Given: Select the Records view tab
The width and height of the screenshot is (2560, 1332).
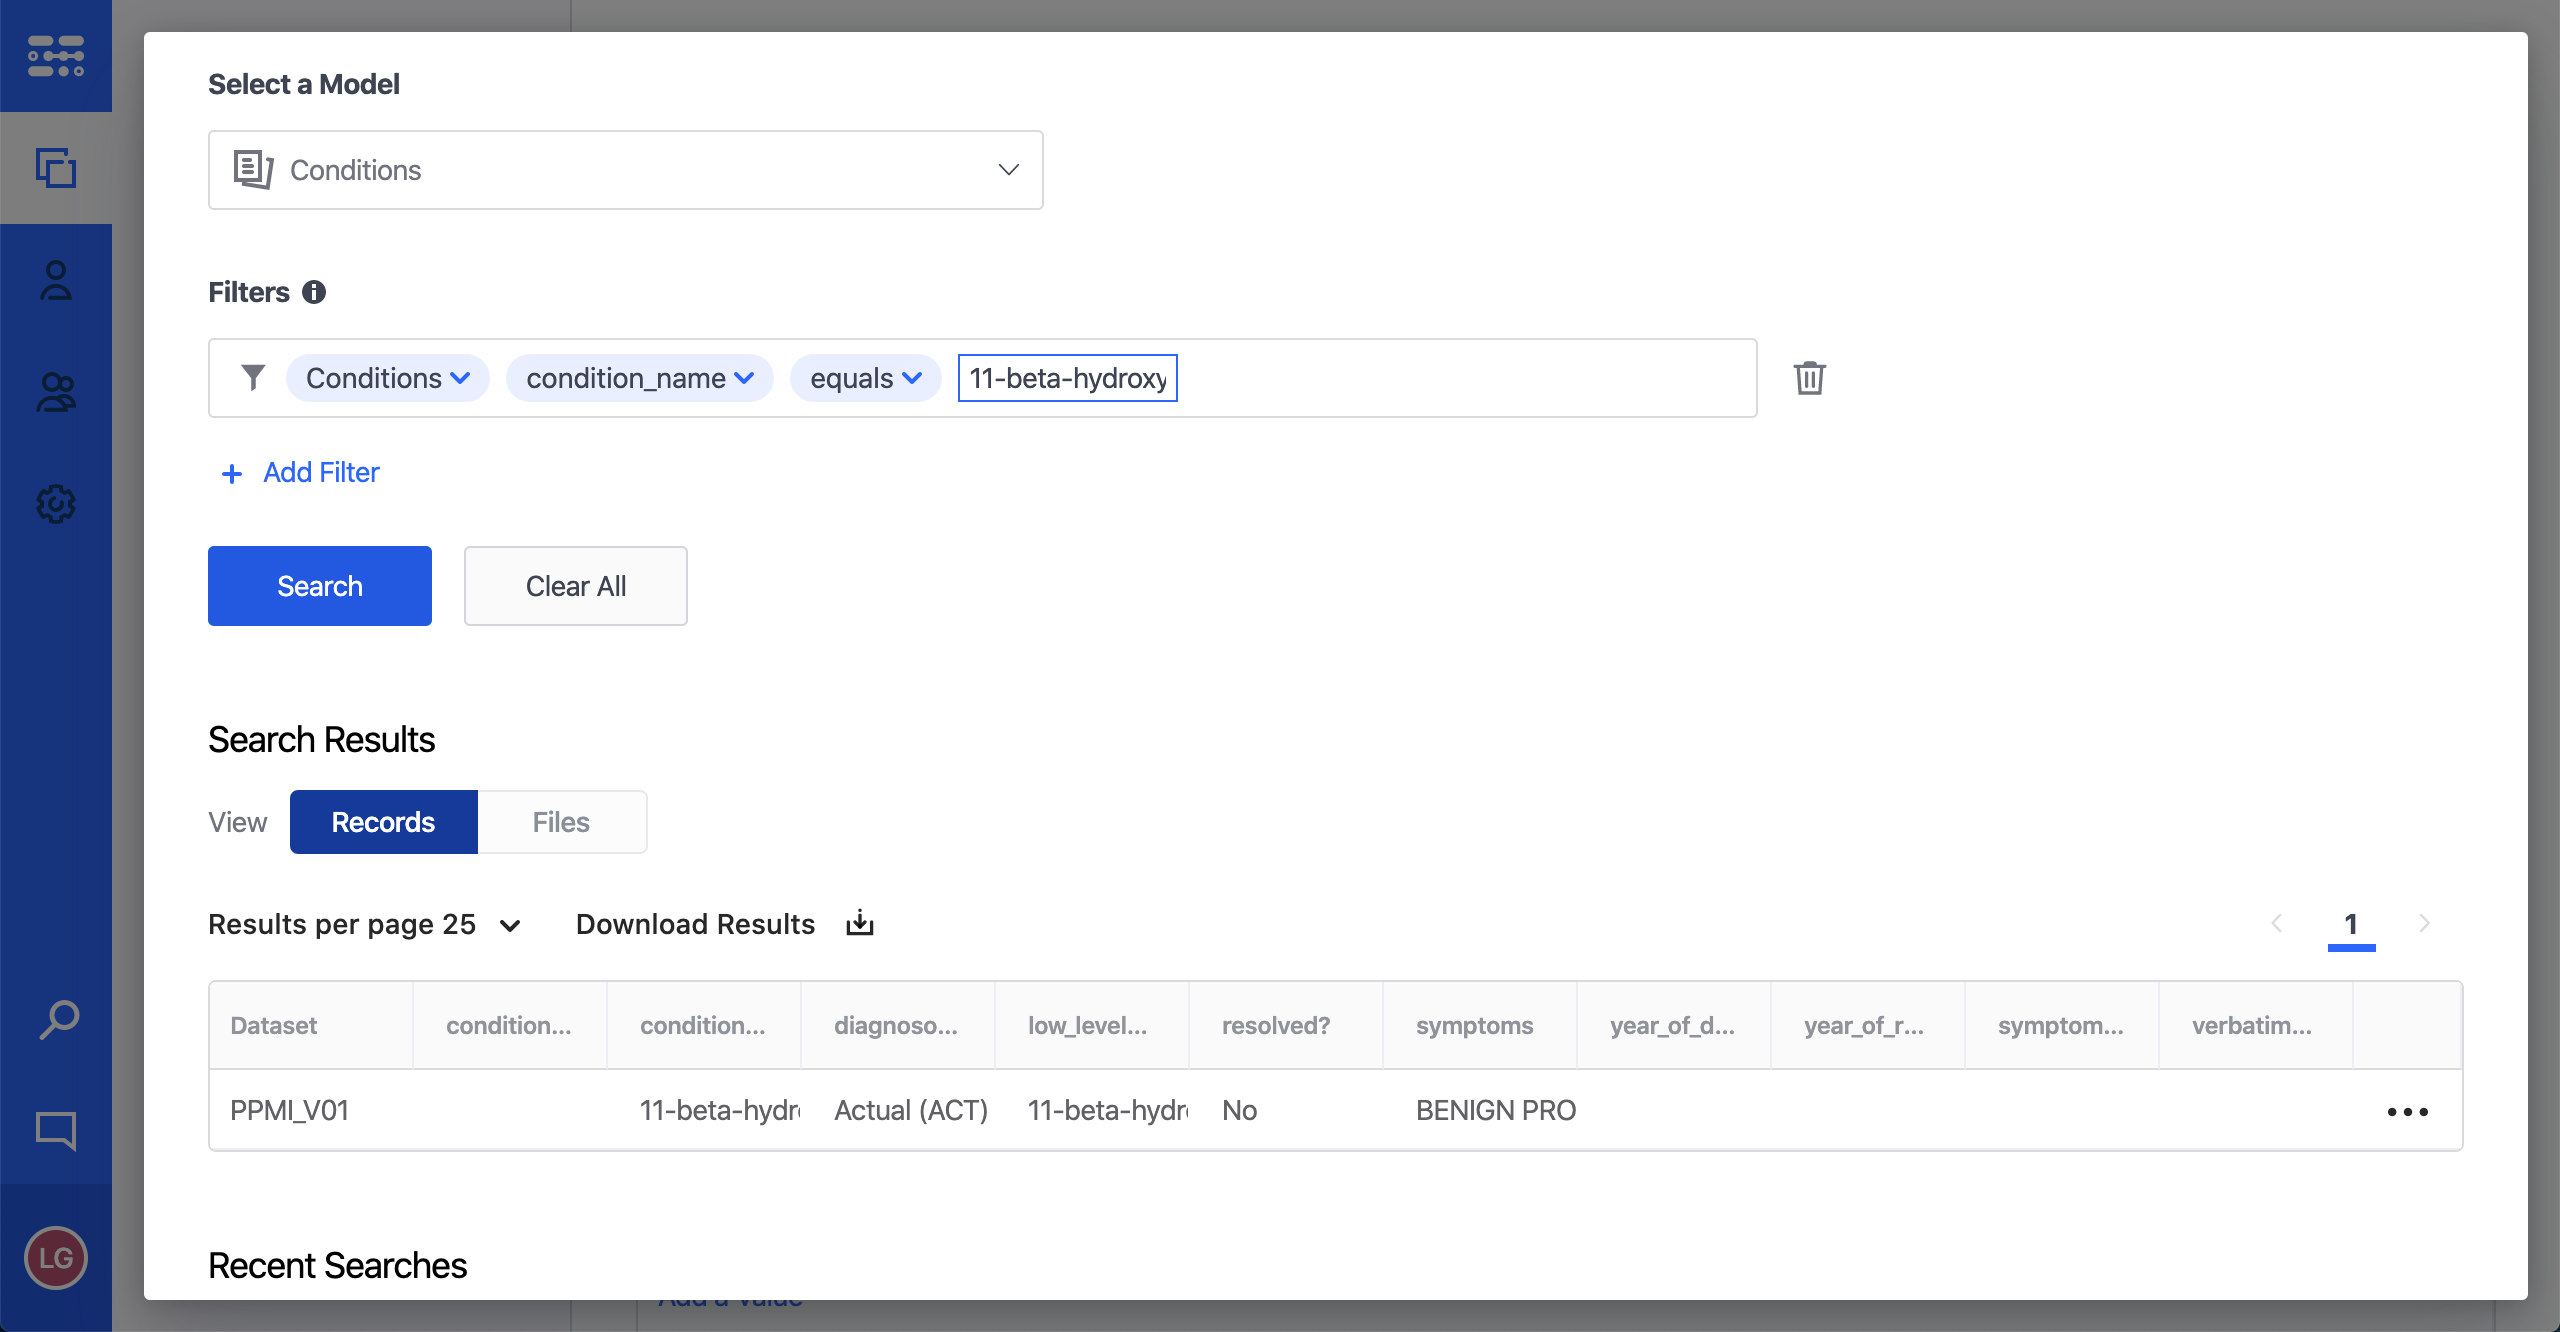Looking at the screenshot, I should click(x=383, y=822).
